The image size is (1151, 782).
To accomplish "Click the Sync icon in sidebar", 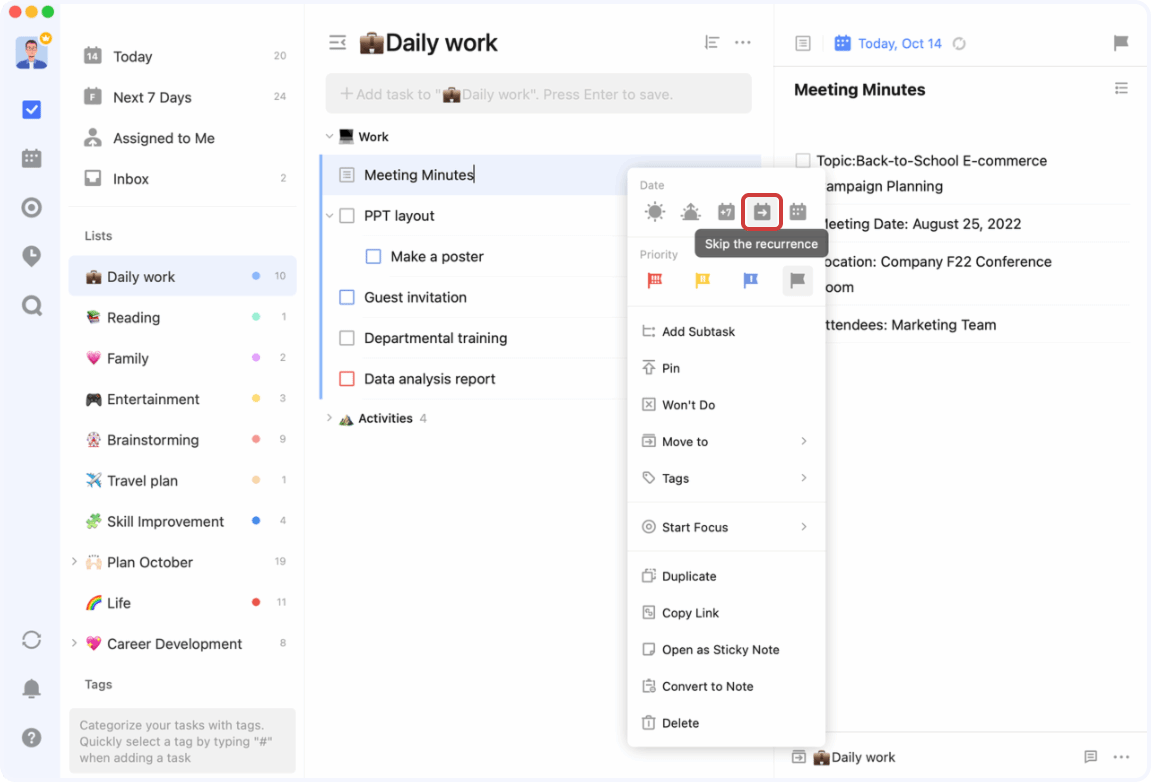I will 32,640.
